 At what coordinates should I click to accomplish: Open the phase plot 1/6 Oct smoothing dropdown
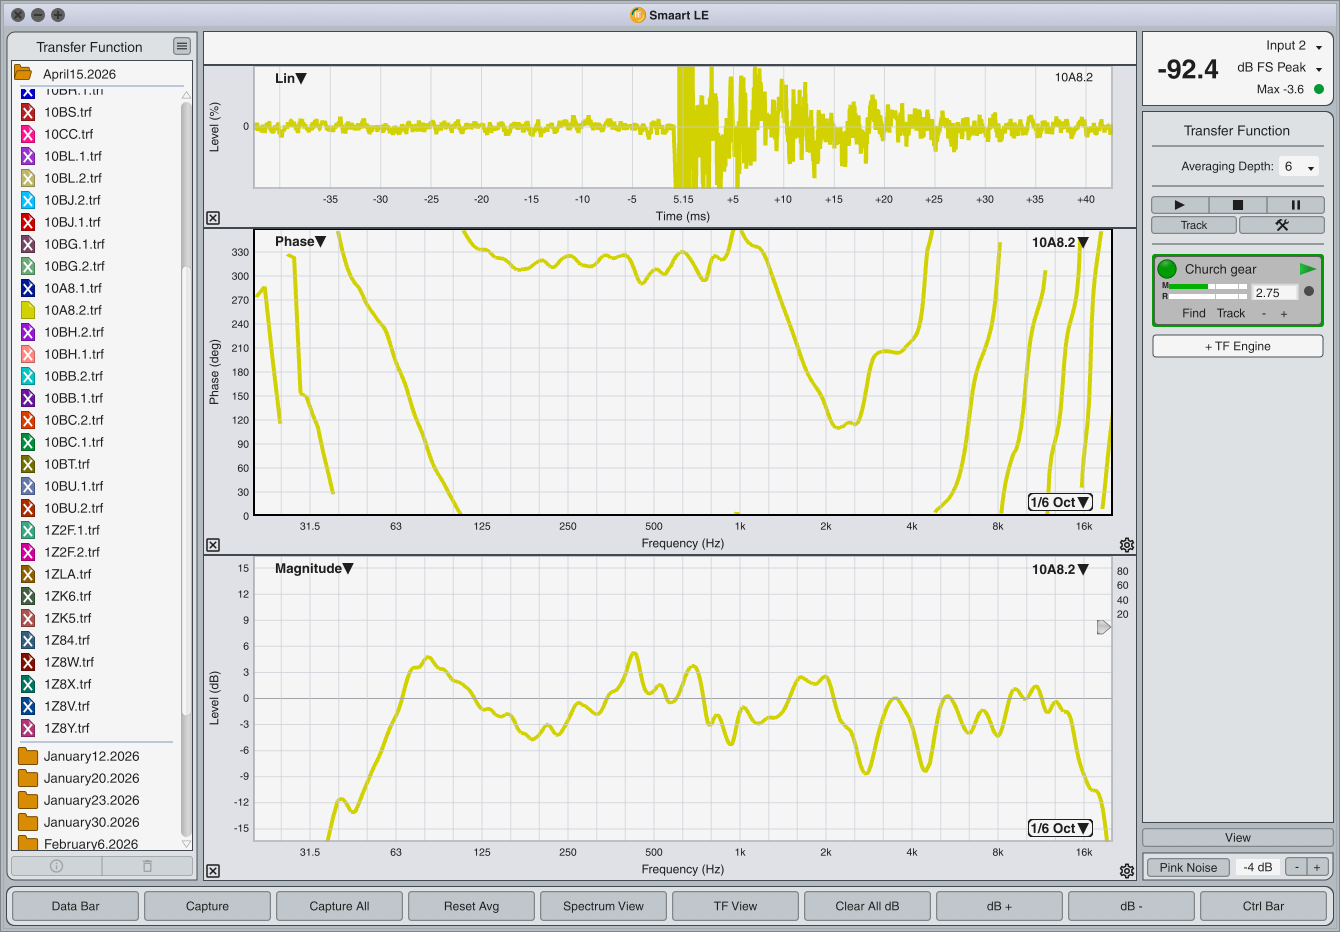(1060, 502)
